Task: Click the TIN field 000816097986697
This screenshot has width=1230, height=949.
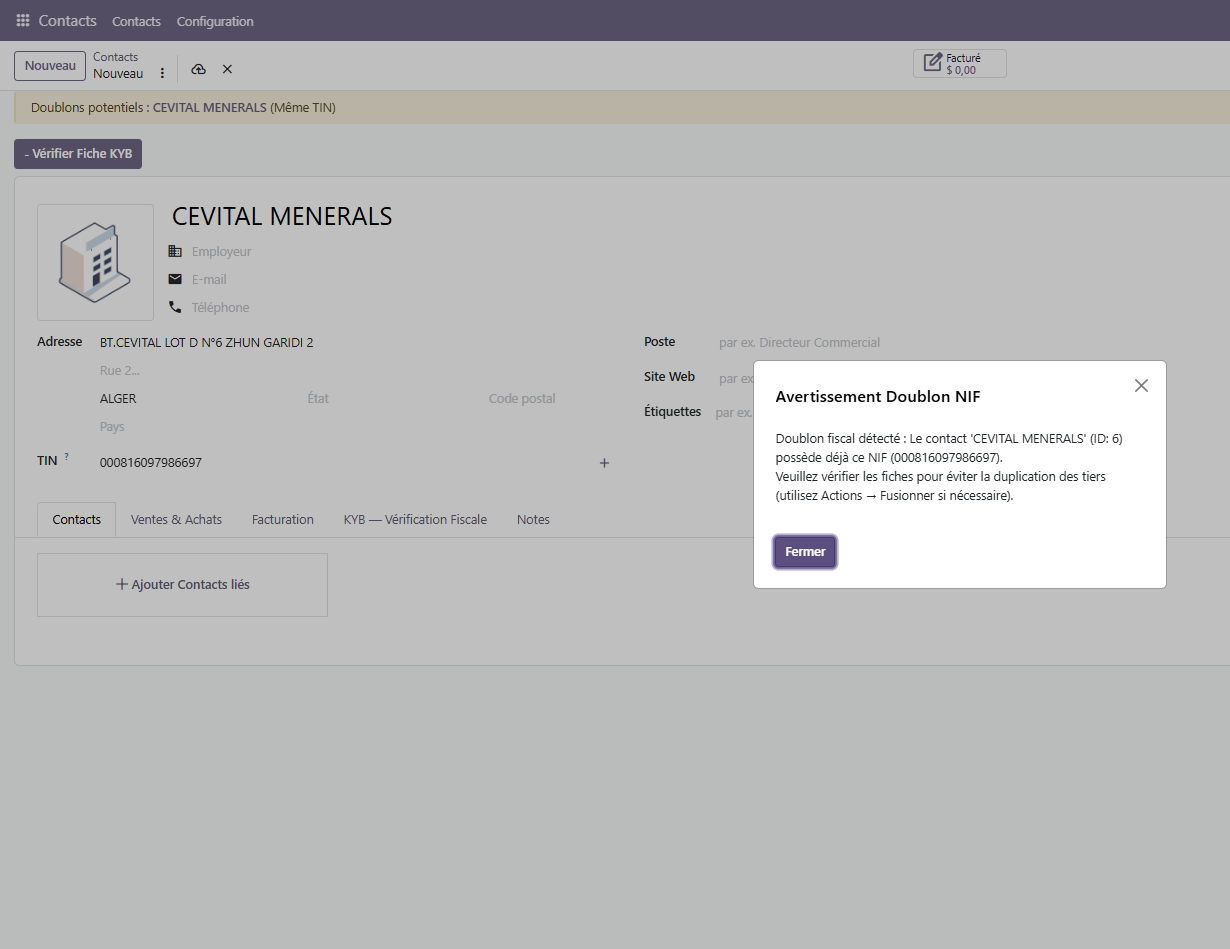Action: (345, 463)
